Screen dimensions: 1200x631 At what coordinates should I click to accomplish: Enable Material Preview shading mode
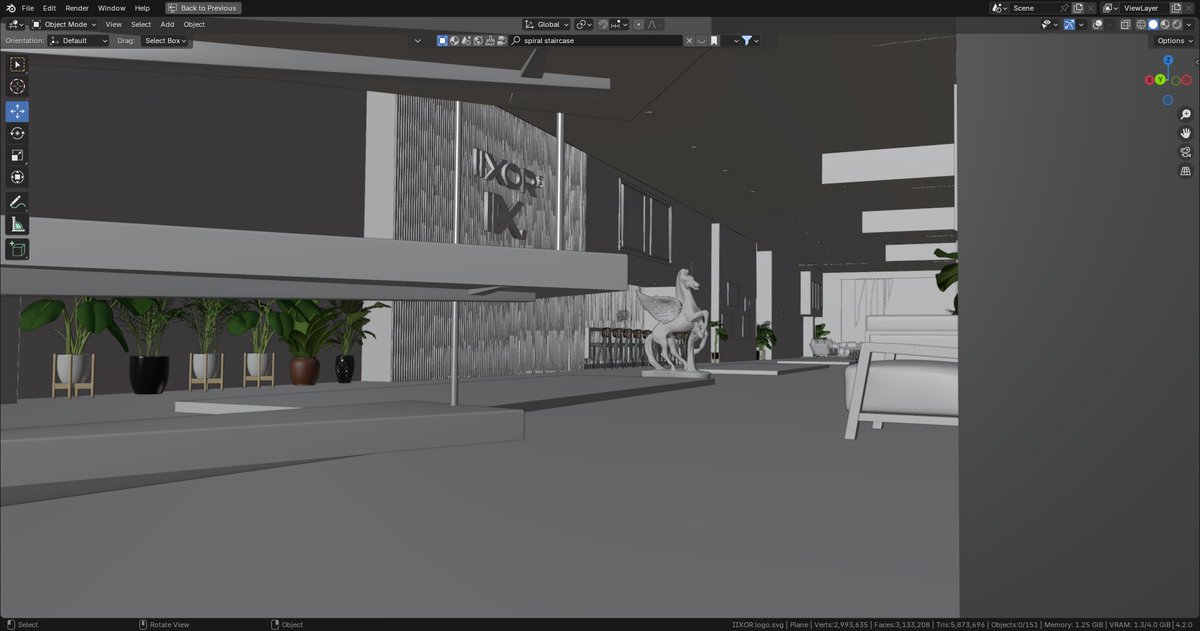[1164, 25]
